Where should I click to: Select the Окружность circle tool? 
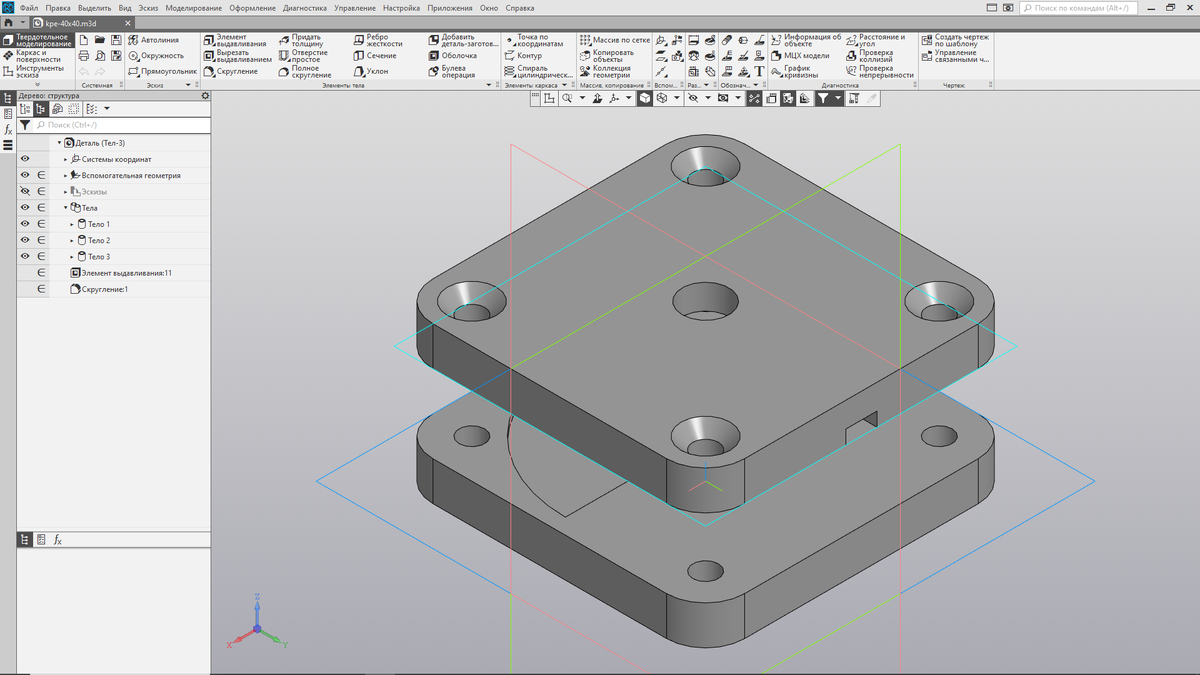[x=155, y=56]
